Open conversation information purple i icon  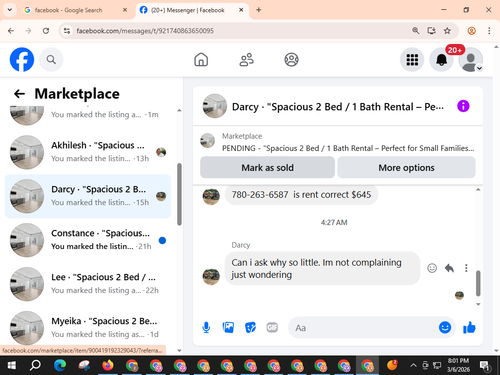pos(463,106)
